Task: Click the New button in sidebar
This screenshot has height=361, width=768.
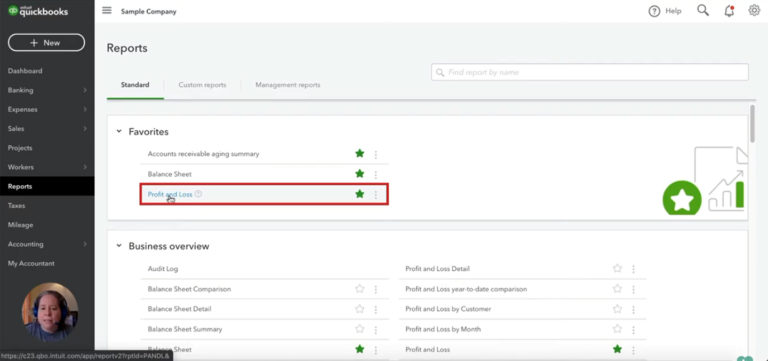Action: click(47, 43)
